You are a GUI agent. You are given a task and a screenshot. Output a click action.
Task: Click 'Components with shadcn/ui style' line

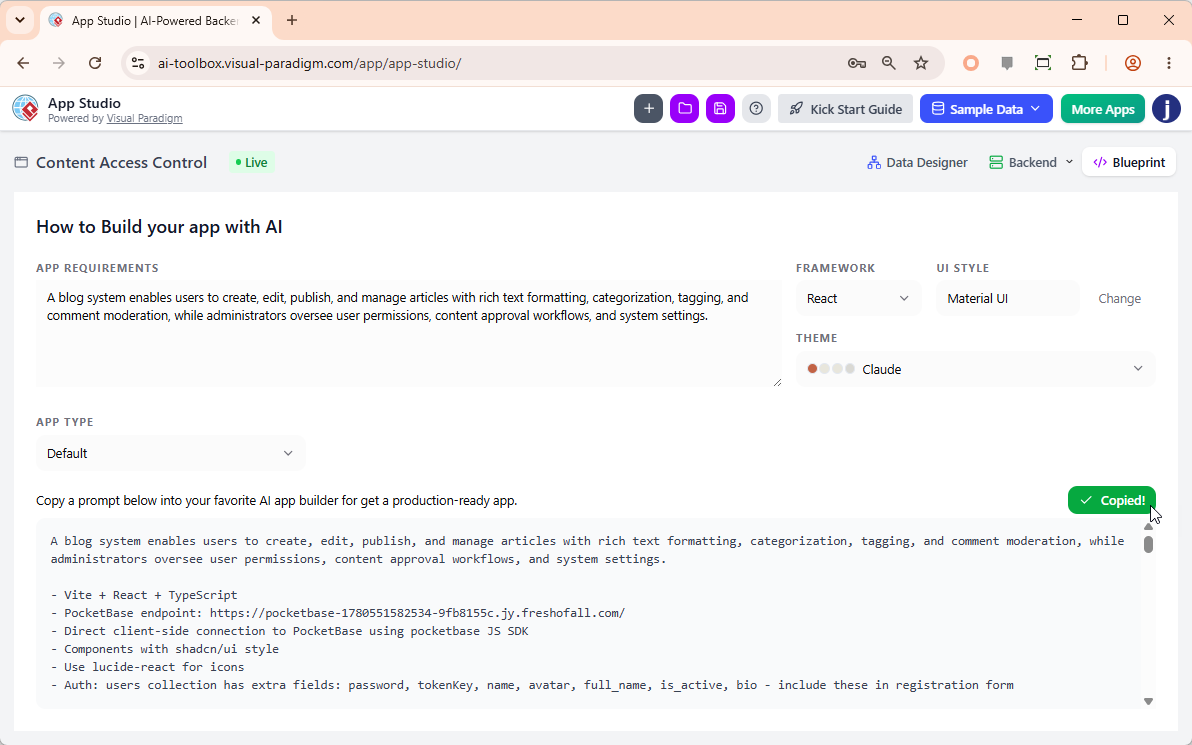coord(165,649)
